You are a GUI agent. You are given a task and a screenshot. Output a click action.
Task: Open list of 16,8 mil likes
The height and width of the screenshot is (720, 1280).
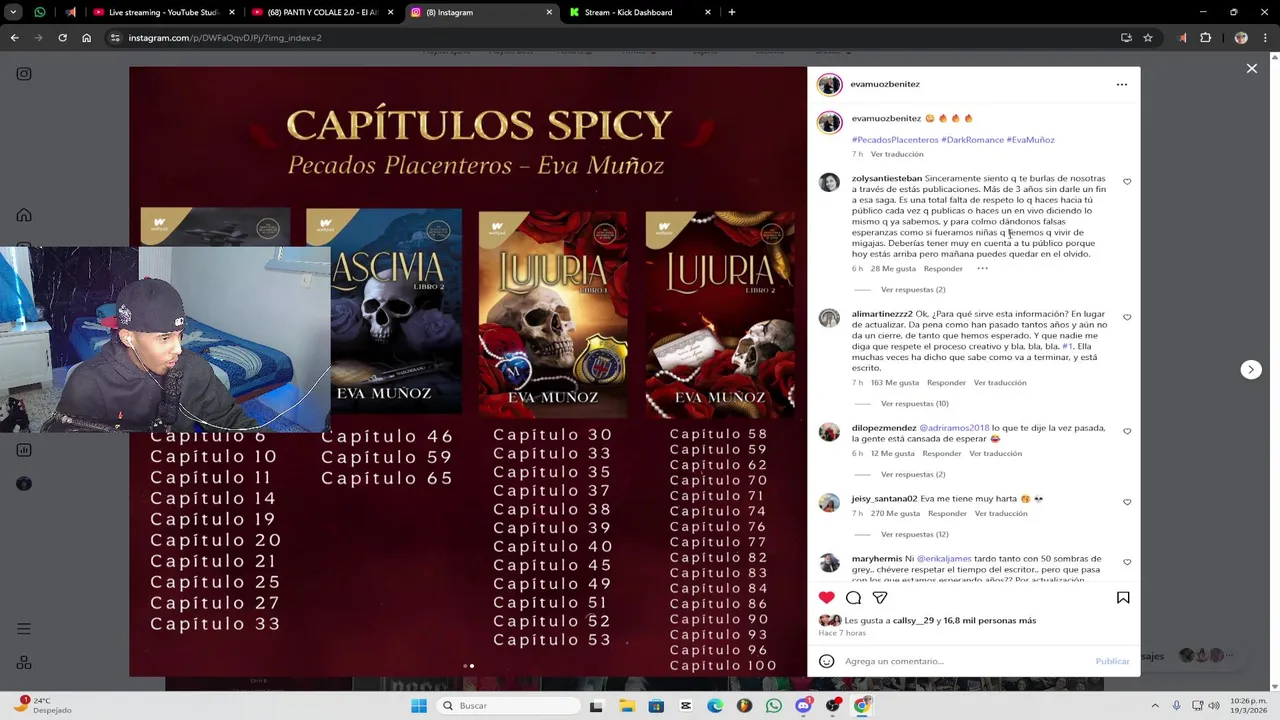[989, 621]
